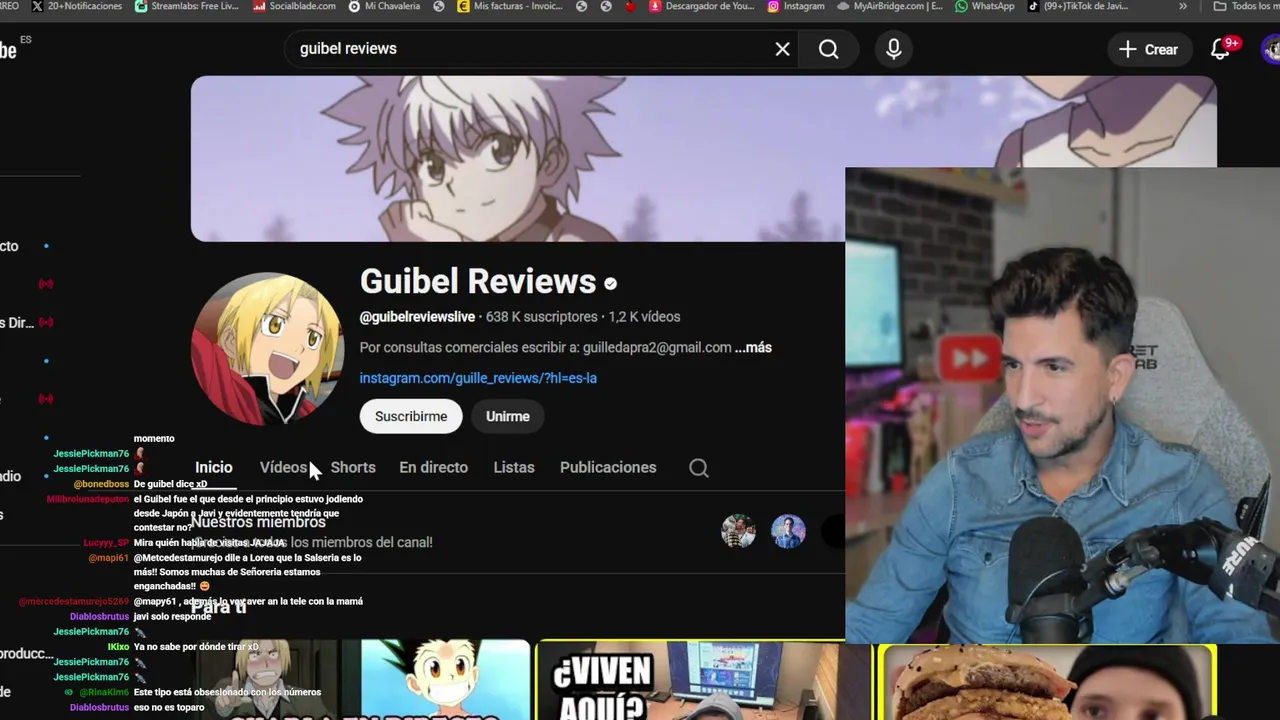This screenshot has height=720, width=1280.
Task: Click the second member avatar in blue
Action: 788,532
